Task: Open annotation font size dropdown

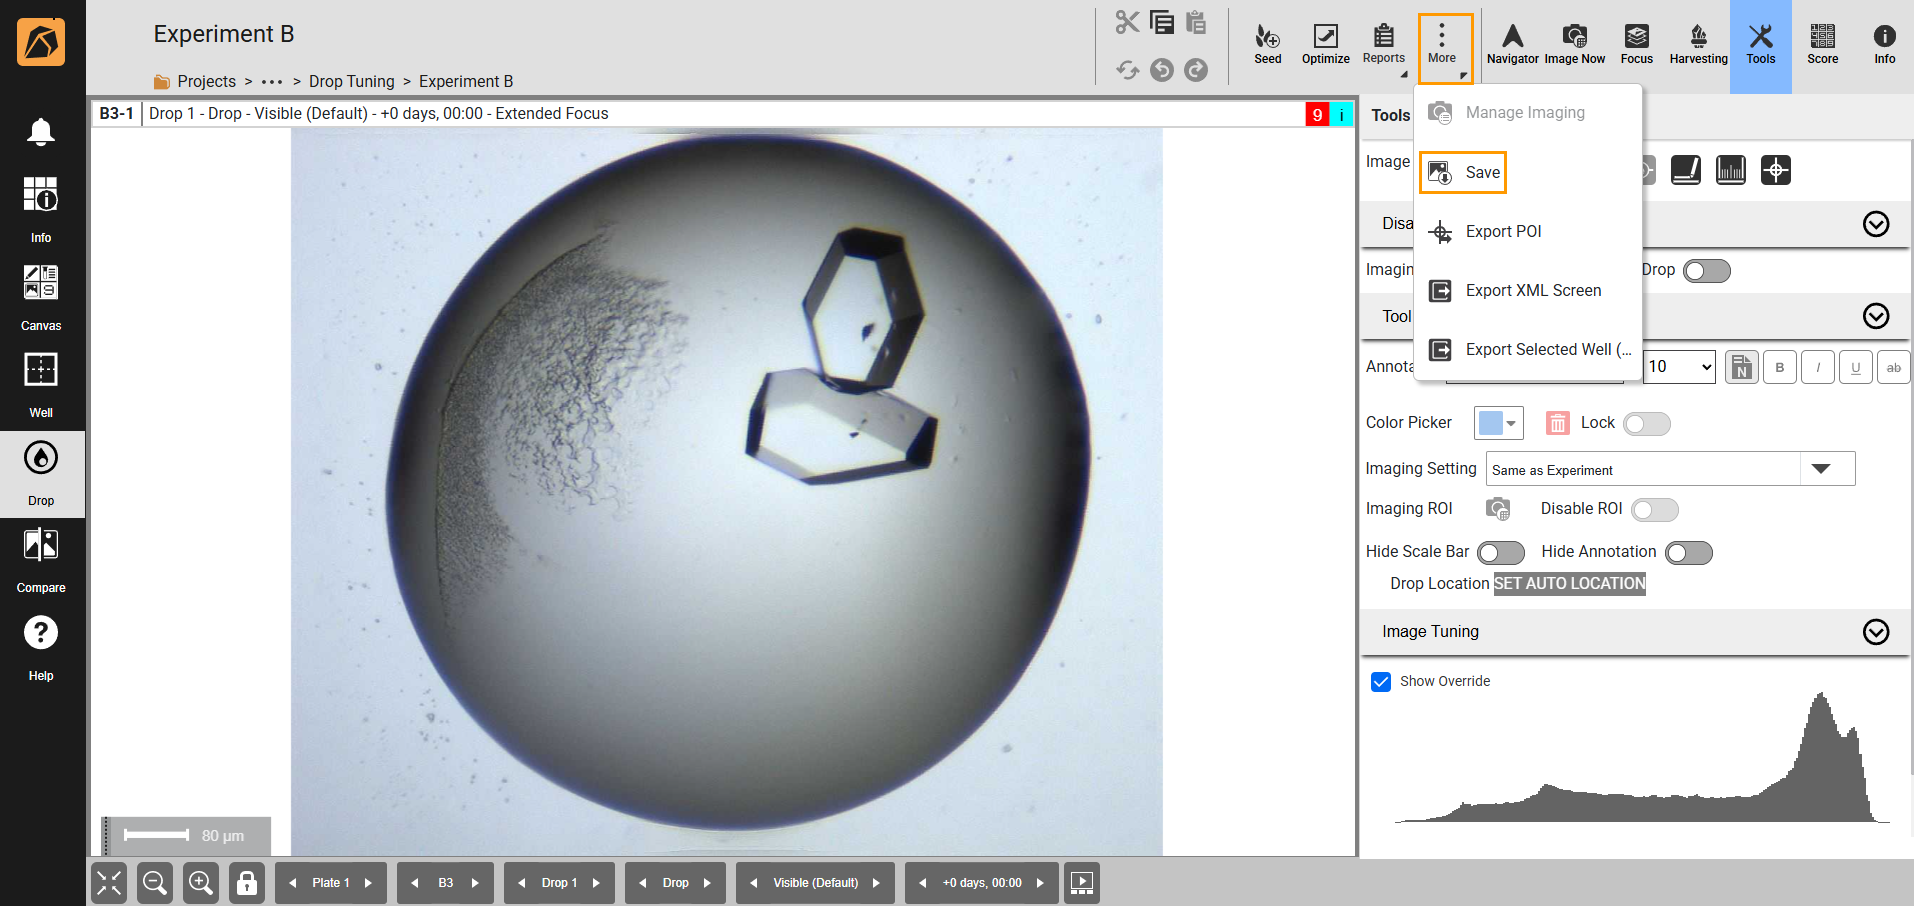Action: 1680,367
